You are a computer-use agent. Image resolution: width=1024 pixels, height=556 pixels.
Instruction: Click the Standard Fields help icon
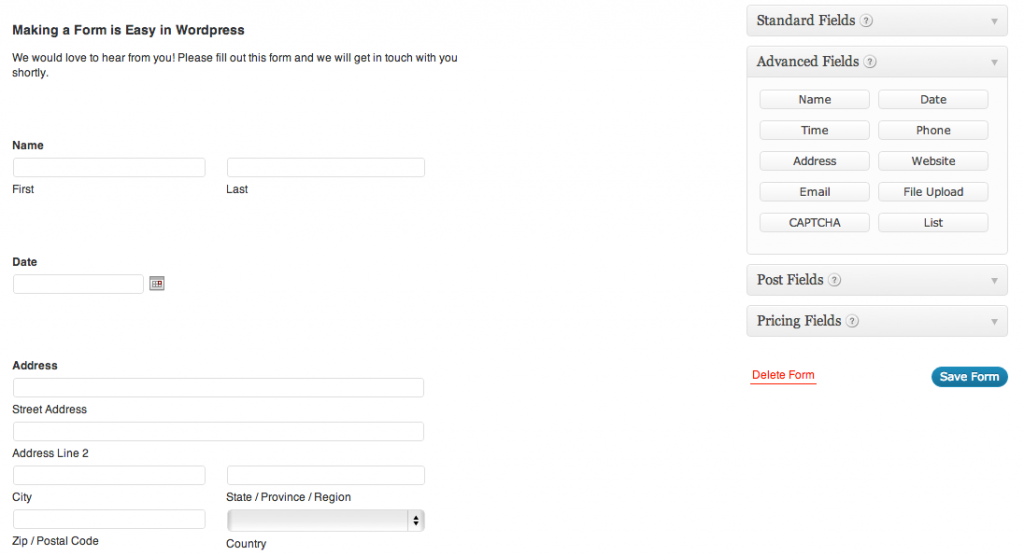tap(867, 21)
